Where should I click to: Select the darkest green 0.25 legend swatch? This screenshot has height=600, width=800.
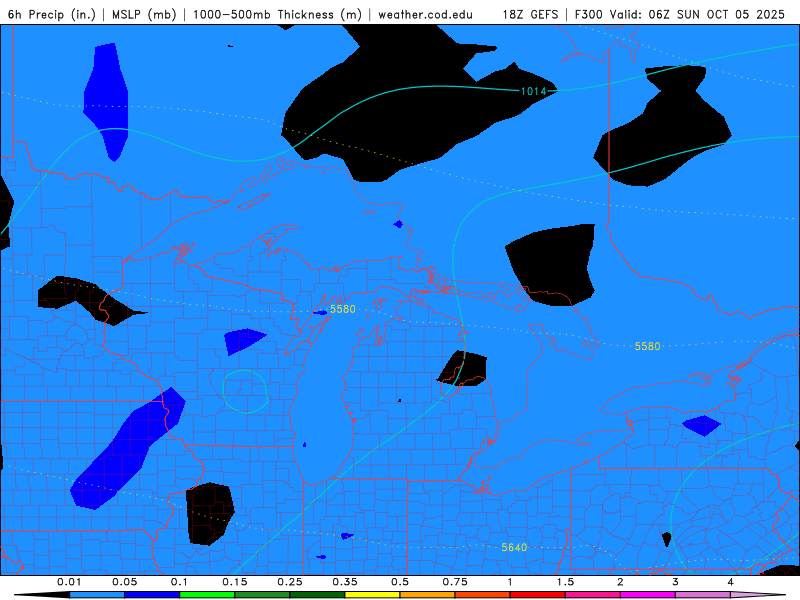pyautogui.click(x=317, y=595)
